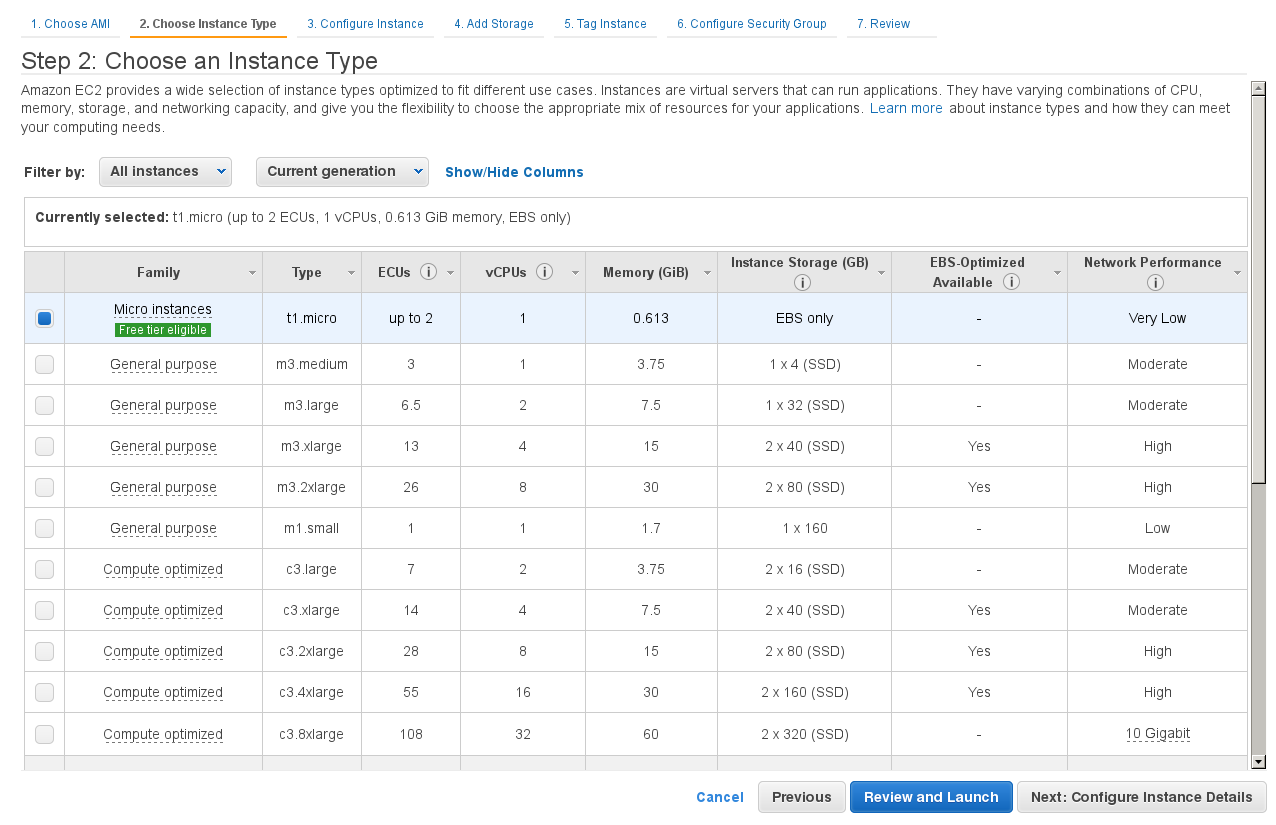Click the 'up to 2' ECUs cell
1276x825 pixels.
(x=411, y=318)
